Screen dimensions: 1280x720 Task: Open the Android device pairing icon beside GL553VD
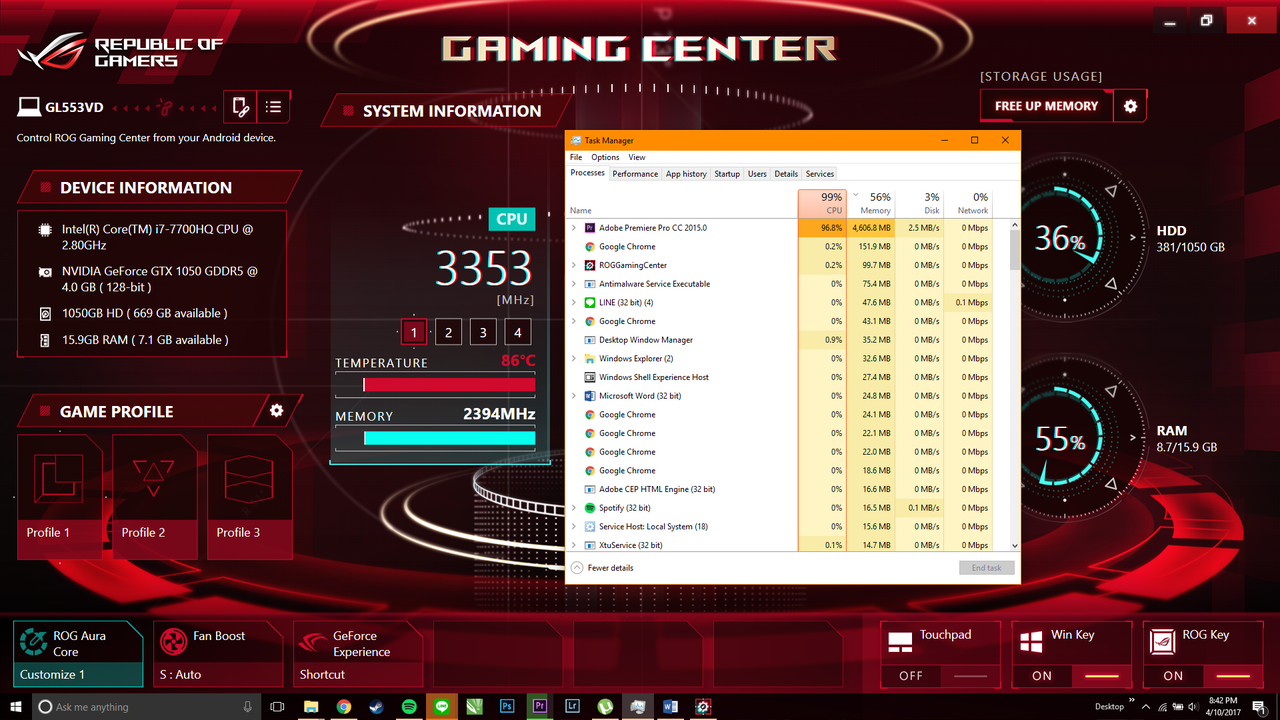coord(239,106)
